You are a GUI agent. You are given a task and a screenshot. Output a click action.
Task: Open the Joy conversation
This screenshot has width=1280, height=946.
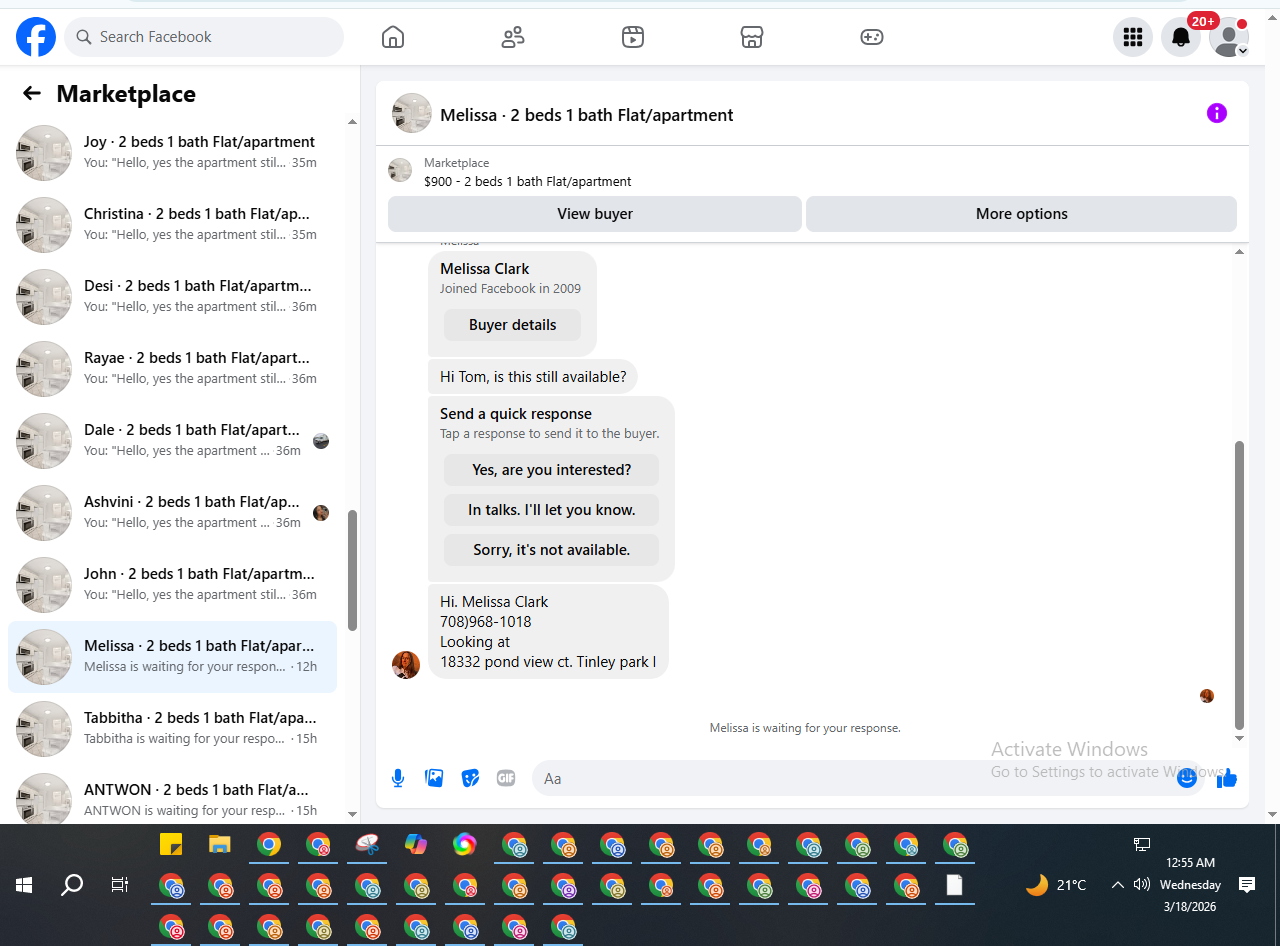[172, 153]
